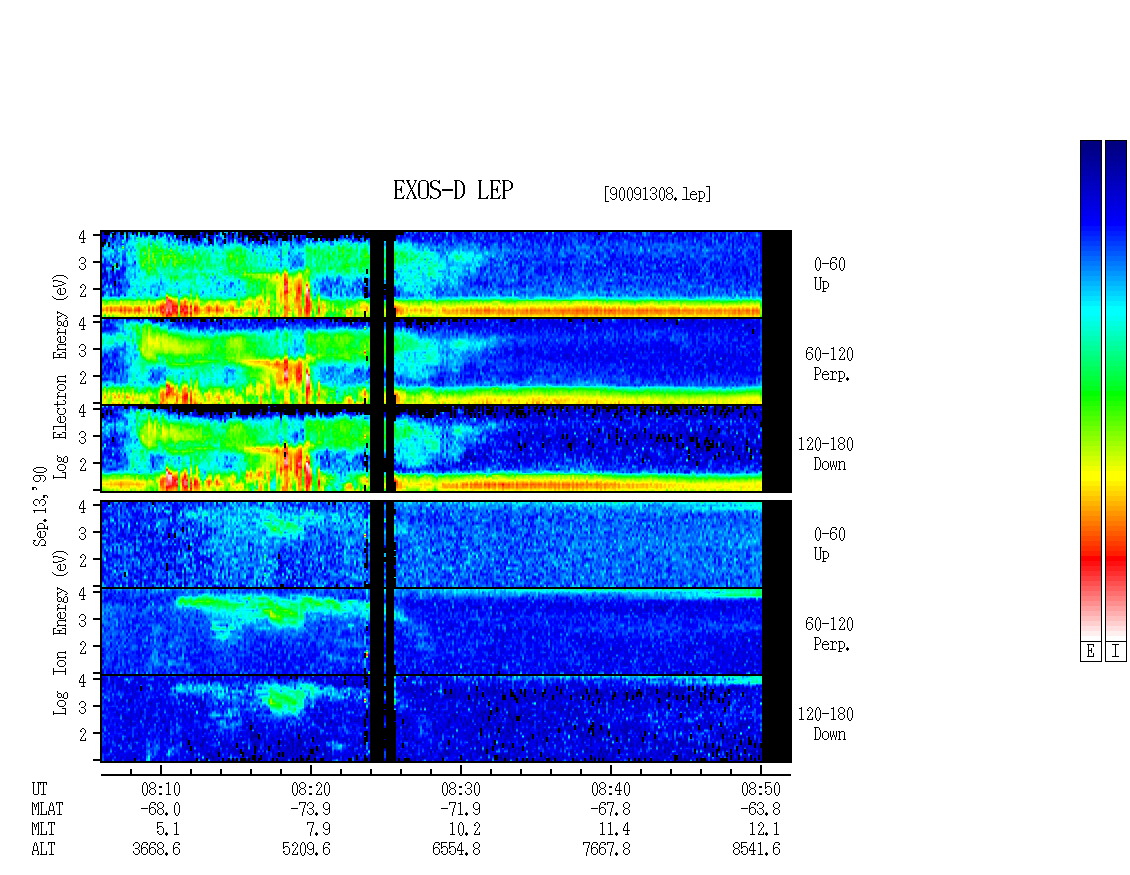
Task: Select the MLAT value -68.0
Action: [x=161, y=809]
